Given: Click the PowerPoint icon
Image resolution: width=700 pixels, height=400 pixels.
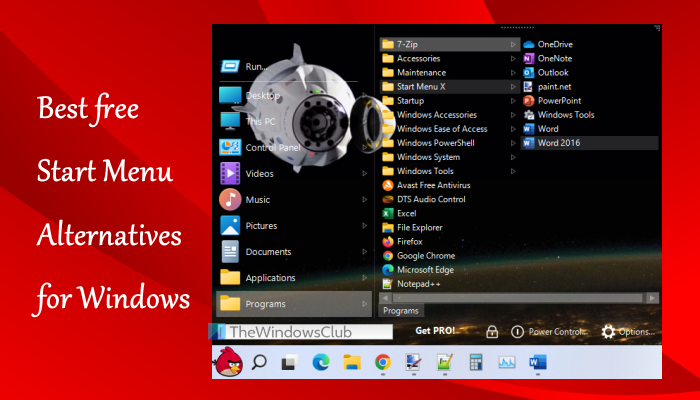Looking at the screenshot, I should tap(529, 101).
